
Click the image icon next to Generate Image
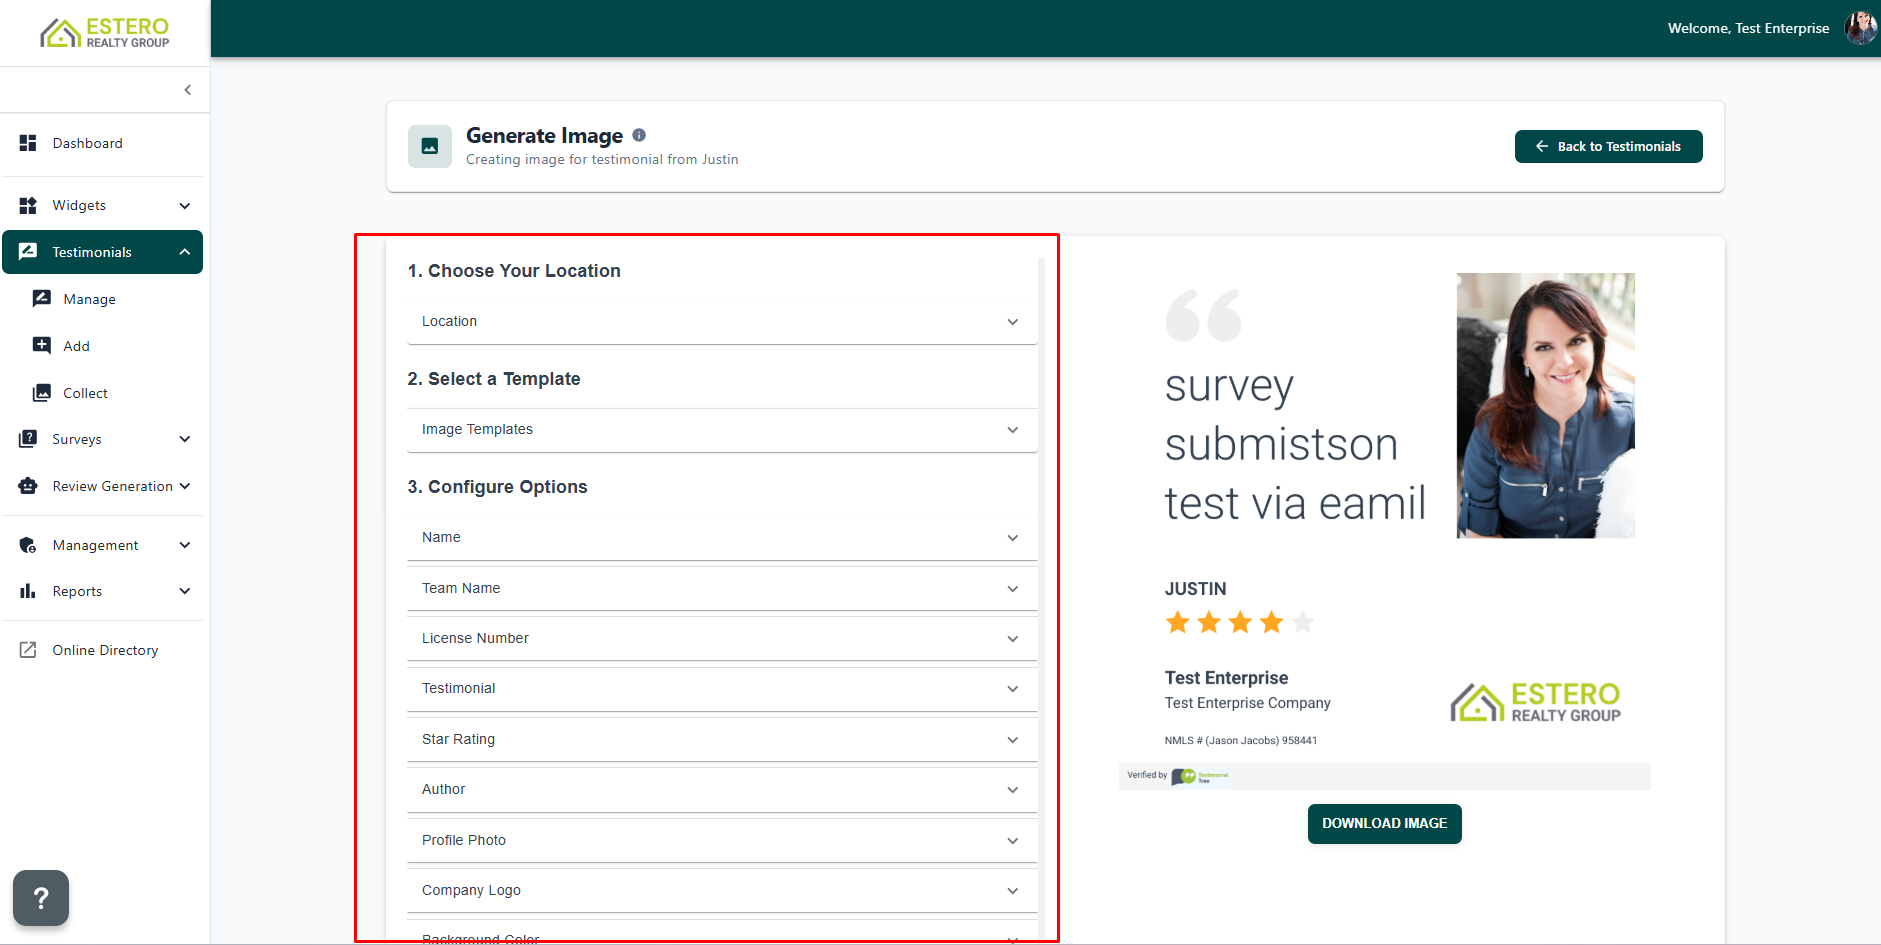click(430, 146)
